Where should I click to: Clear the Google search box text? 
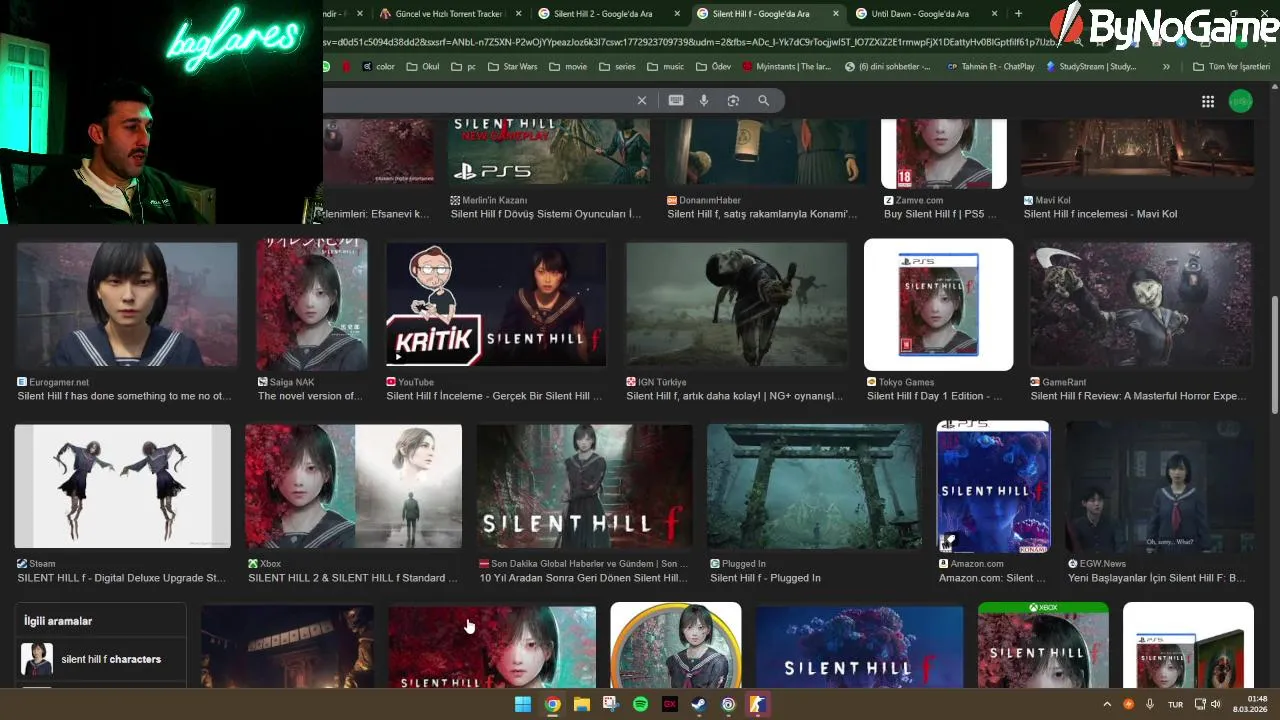642,100
